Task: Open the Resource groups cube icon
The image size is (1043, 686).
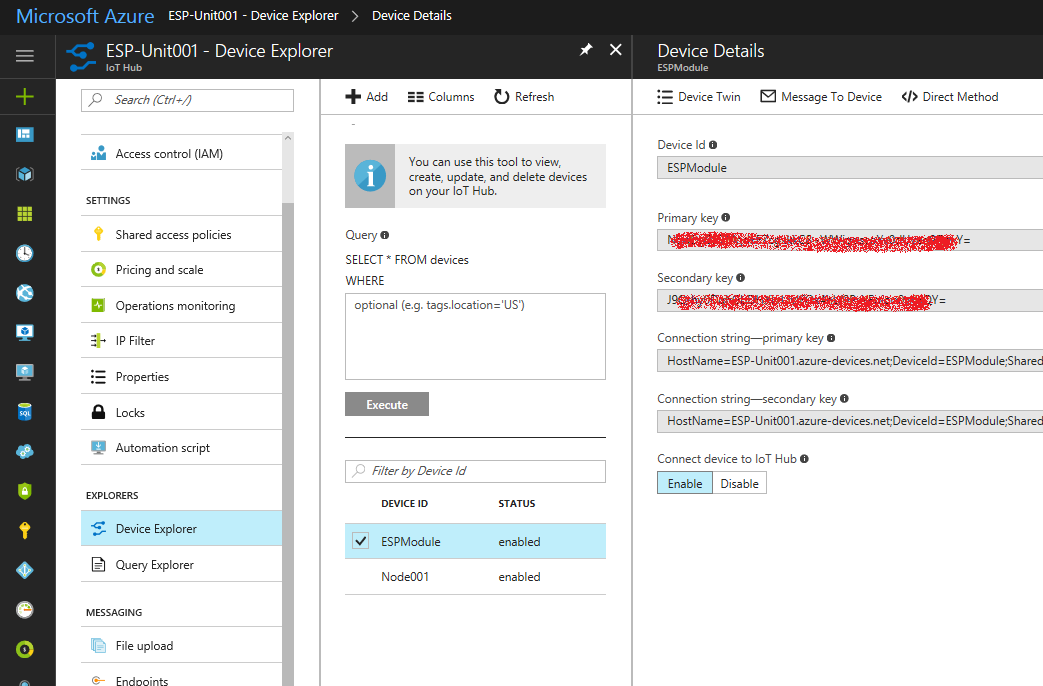Action: click(25, 174)
